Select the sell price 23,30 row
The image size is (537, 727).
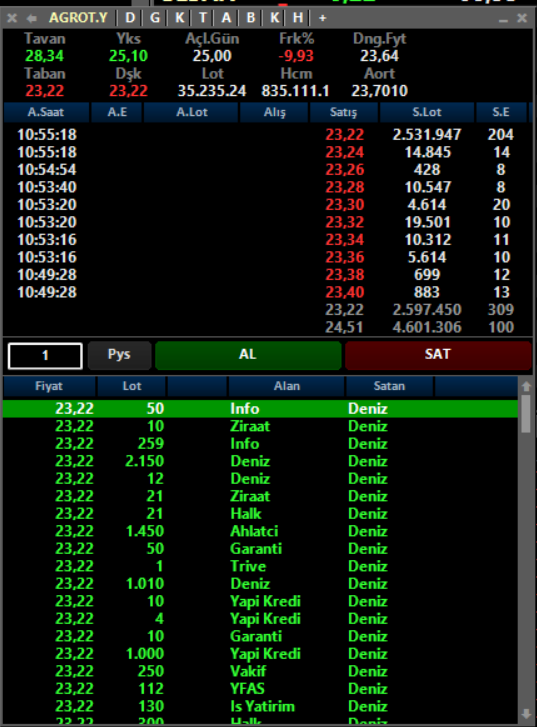345,205
